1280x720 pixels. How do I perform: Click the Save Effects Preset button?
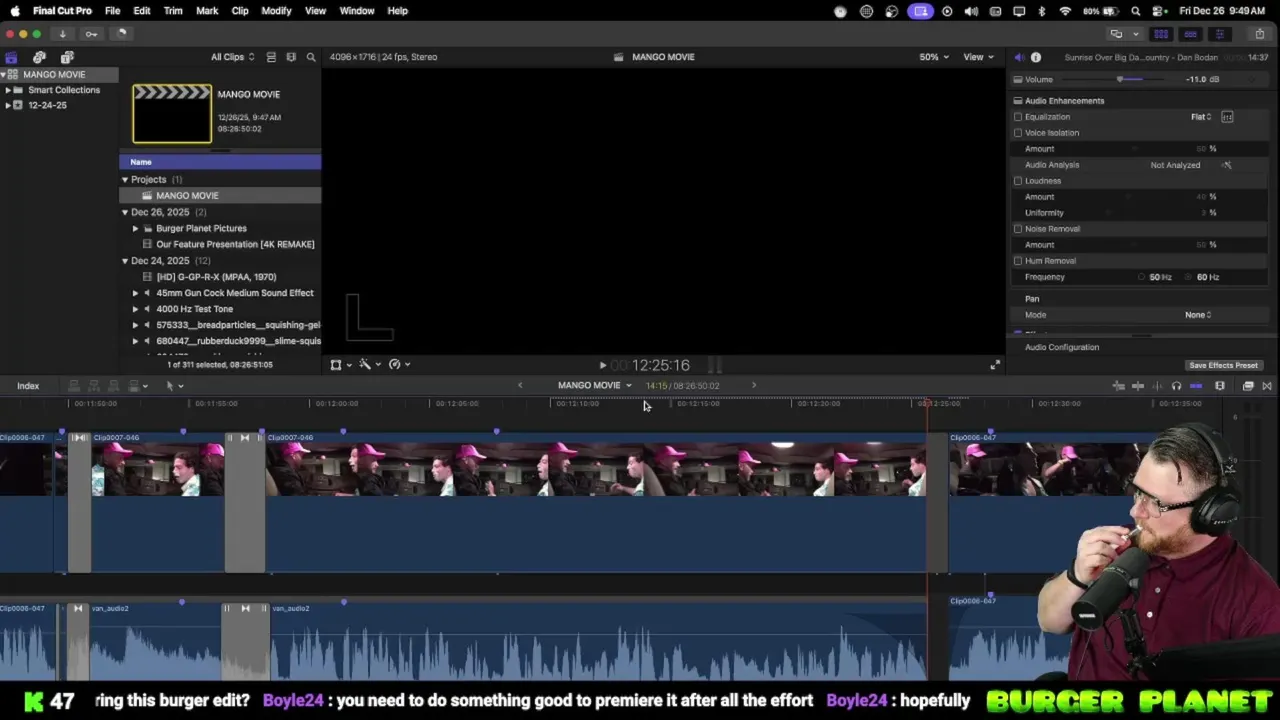pos(1223,366)
